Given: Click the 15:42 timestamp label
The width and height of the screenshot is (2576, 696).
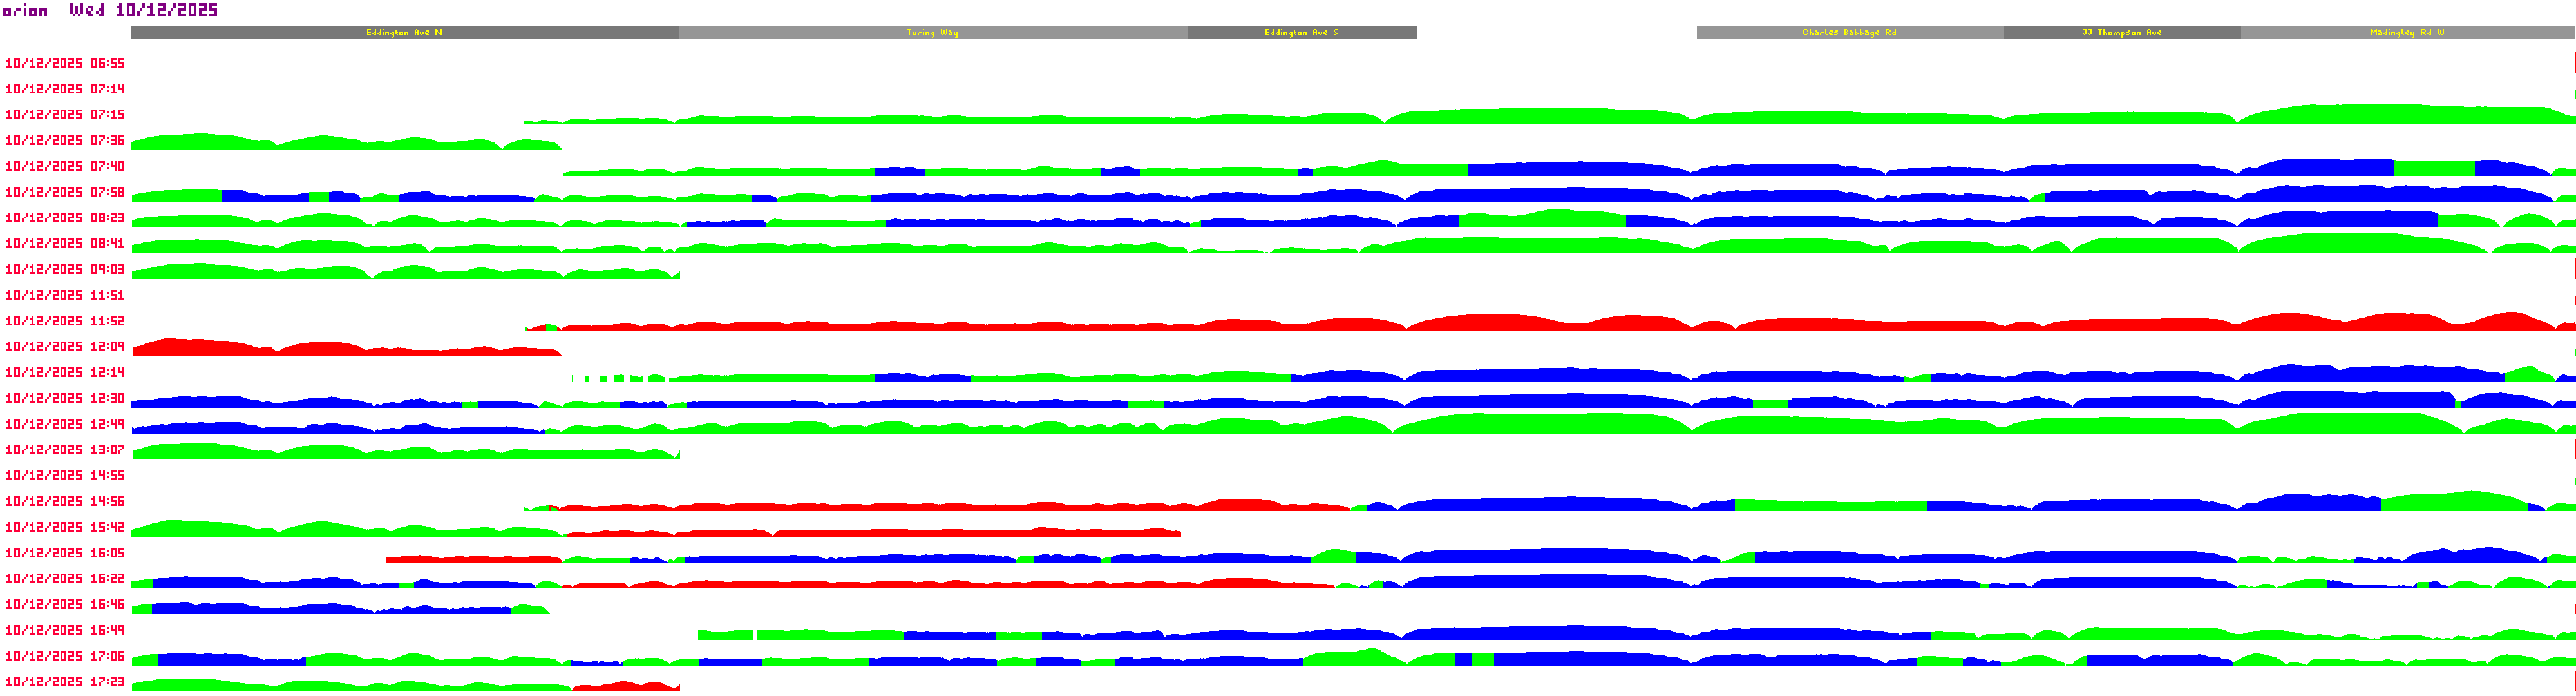Looking at the screenshot, I should coord(65,527).
